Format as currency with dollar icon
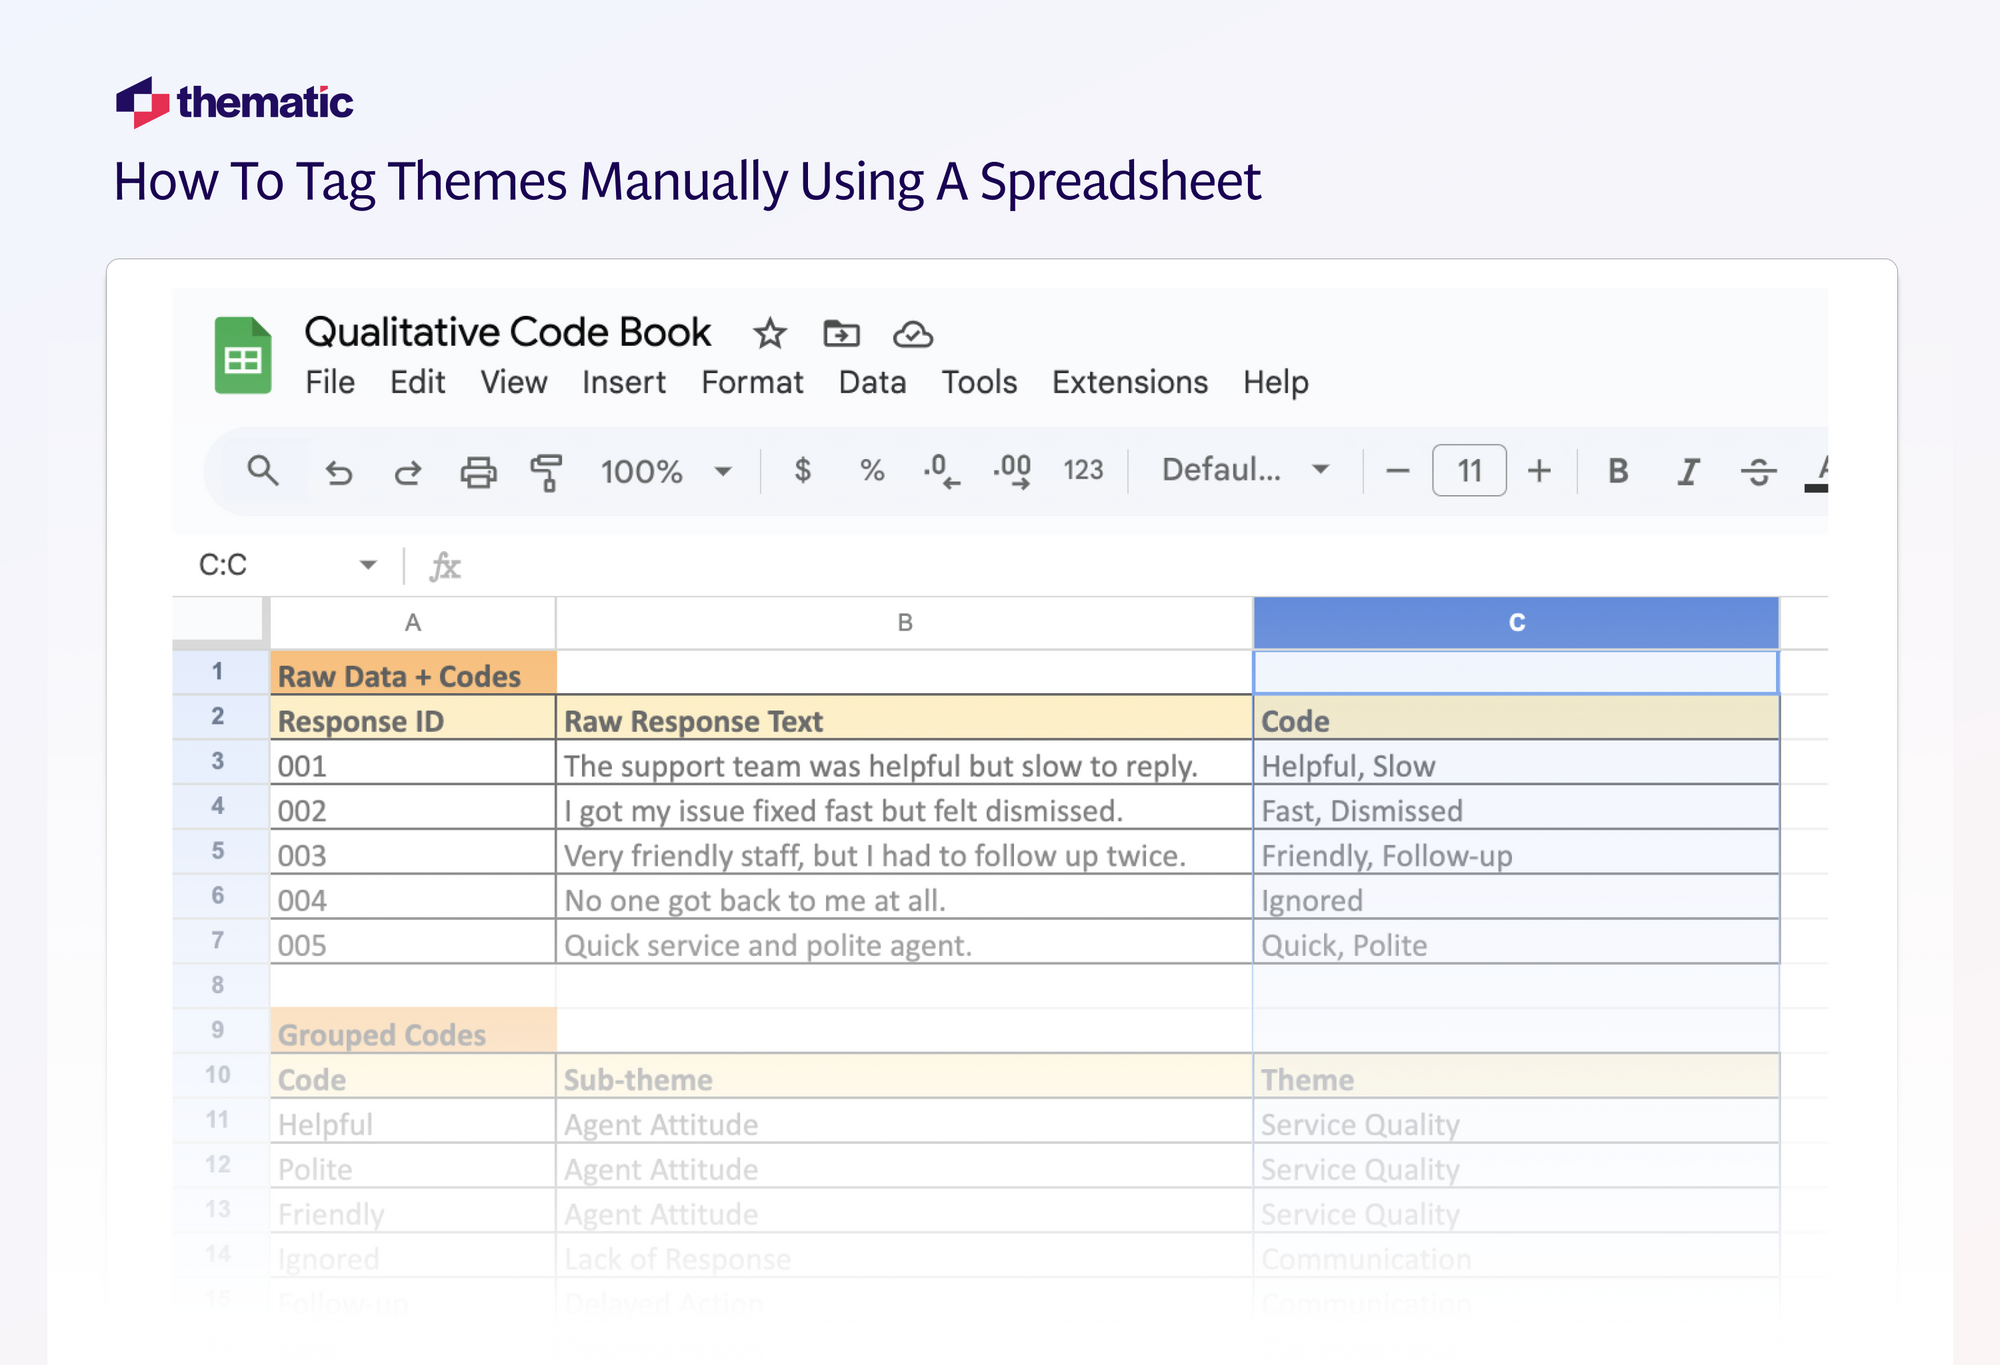The width and height of the screenshot is (2000, 1365). click(x=802, y=470)
